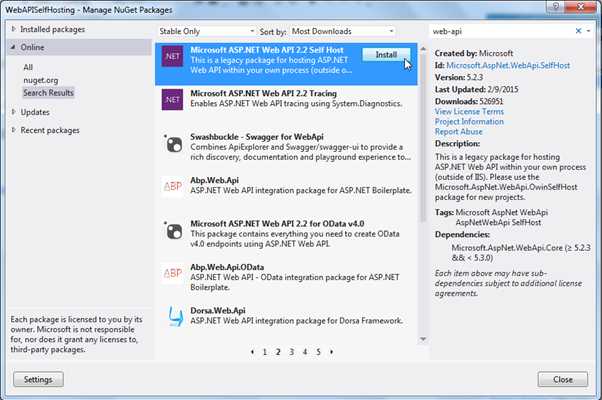Click the package list scroll down arrow

[423, 339]
